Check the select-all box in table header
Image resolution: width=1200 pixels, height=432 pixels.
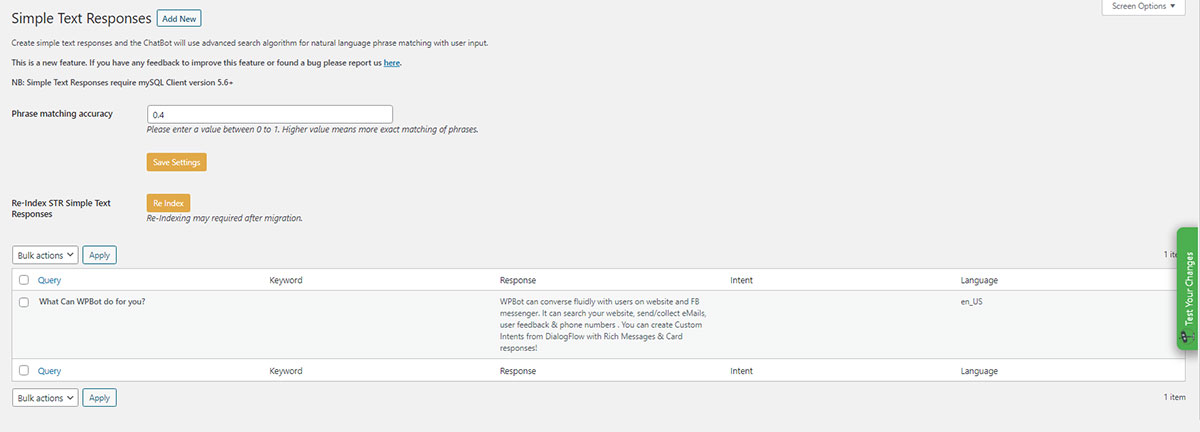pos(24,280)
